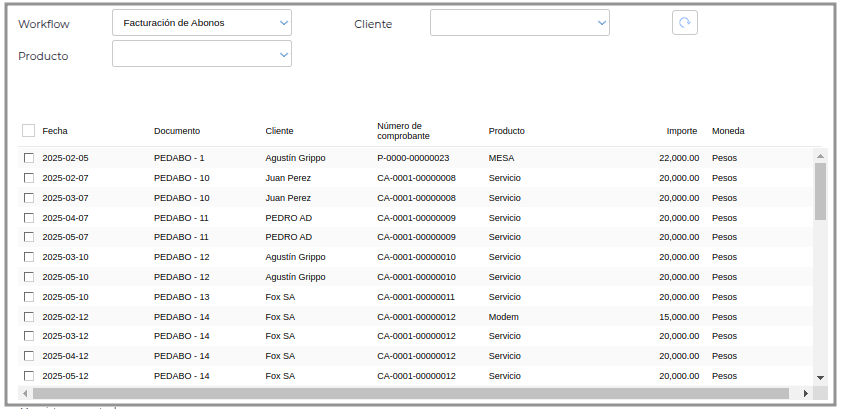Click the refresh icon button

click(x=684, y=23)
